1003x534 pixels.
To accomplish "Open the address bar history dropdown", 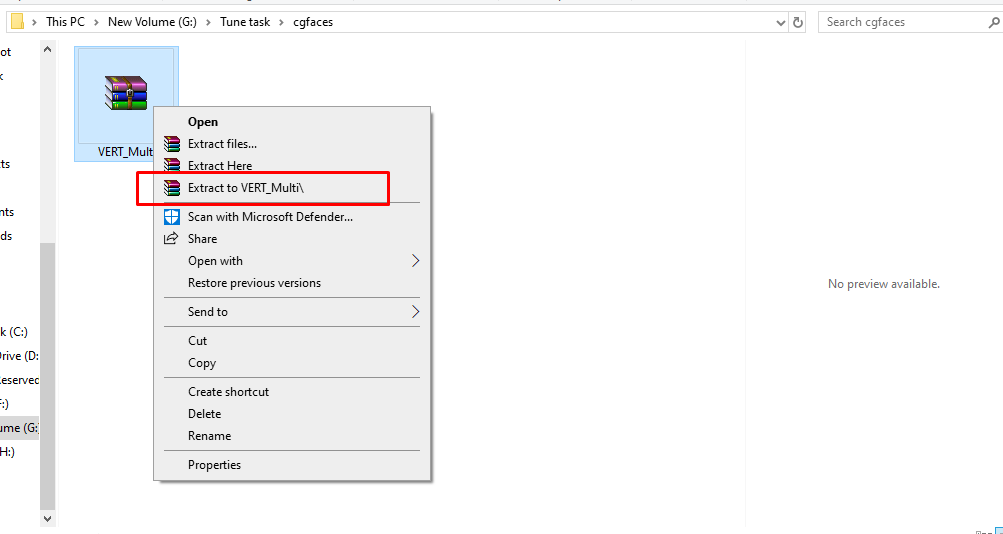I will pyautogui.click(x=780, y=22).
